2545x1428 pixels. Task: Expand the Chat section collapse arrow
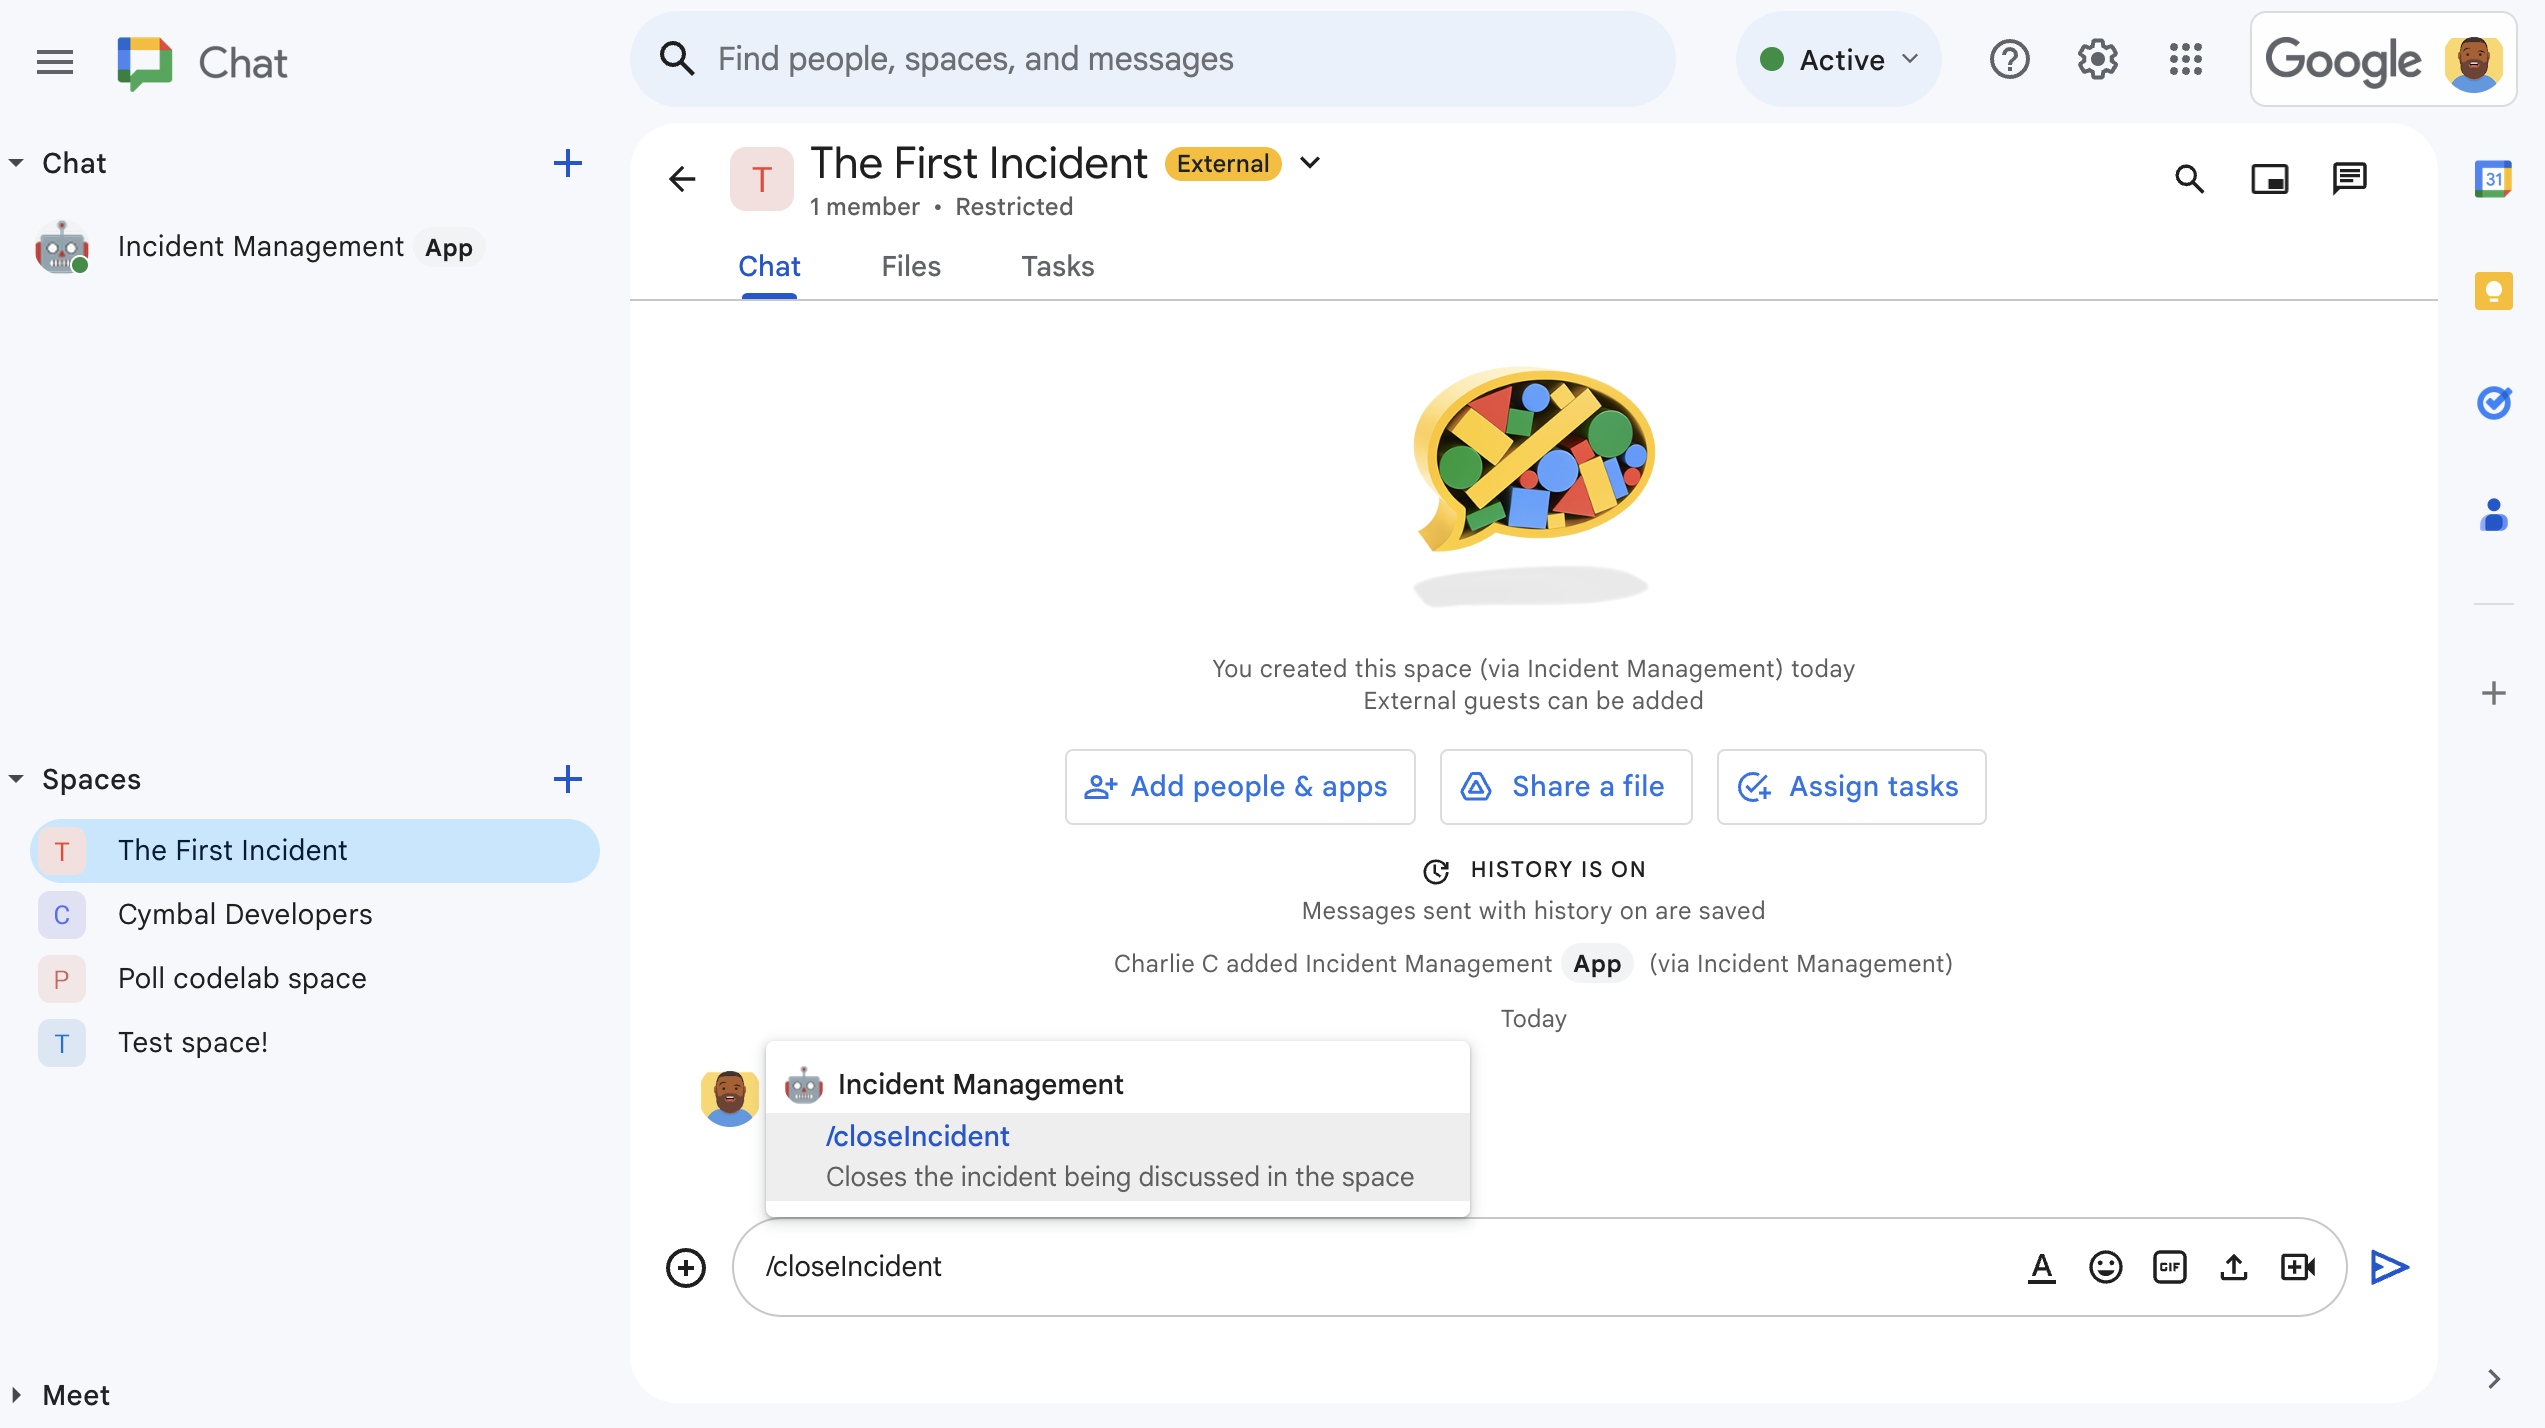pyautogui.click(x=16, y=163)
